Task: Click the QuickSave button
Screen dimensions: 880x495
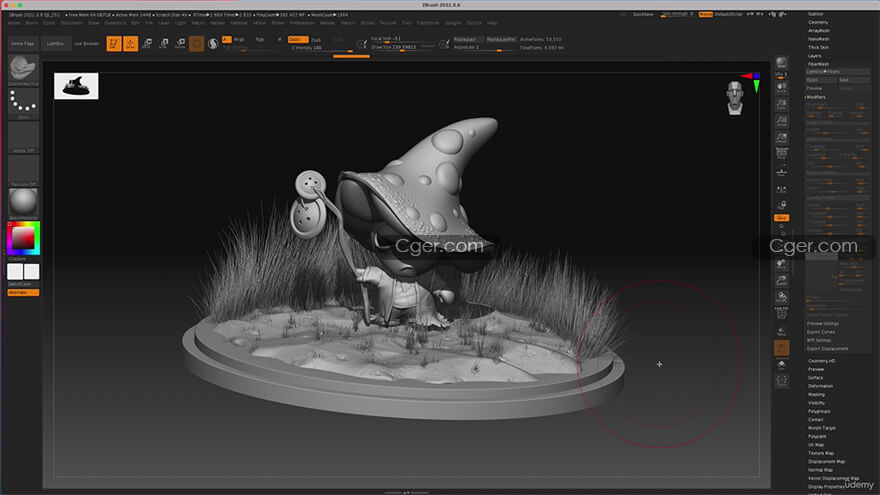Action: pyautogui.click(x=644, y=15)
